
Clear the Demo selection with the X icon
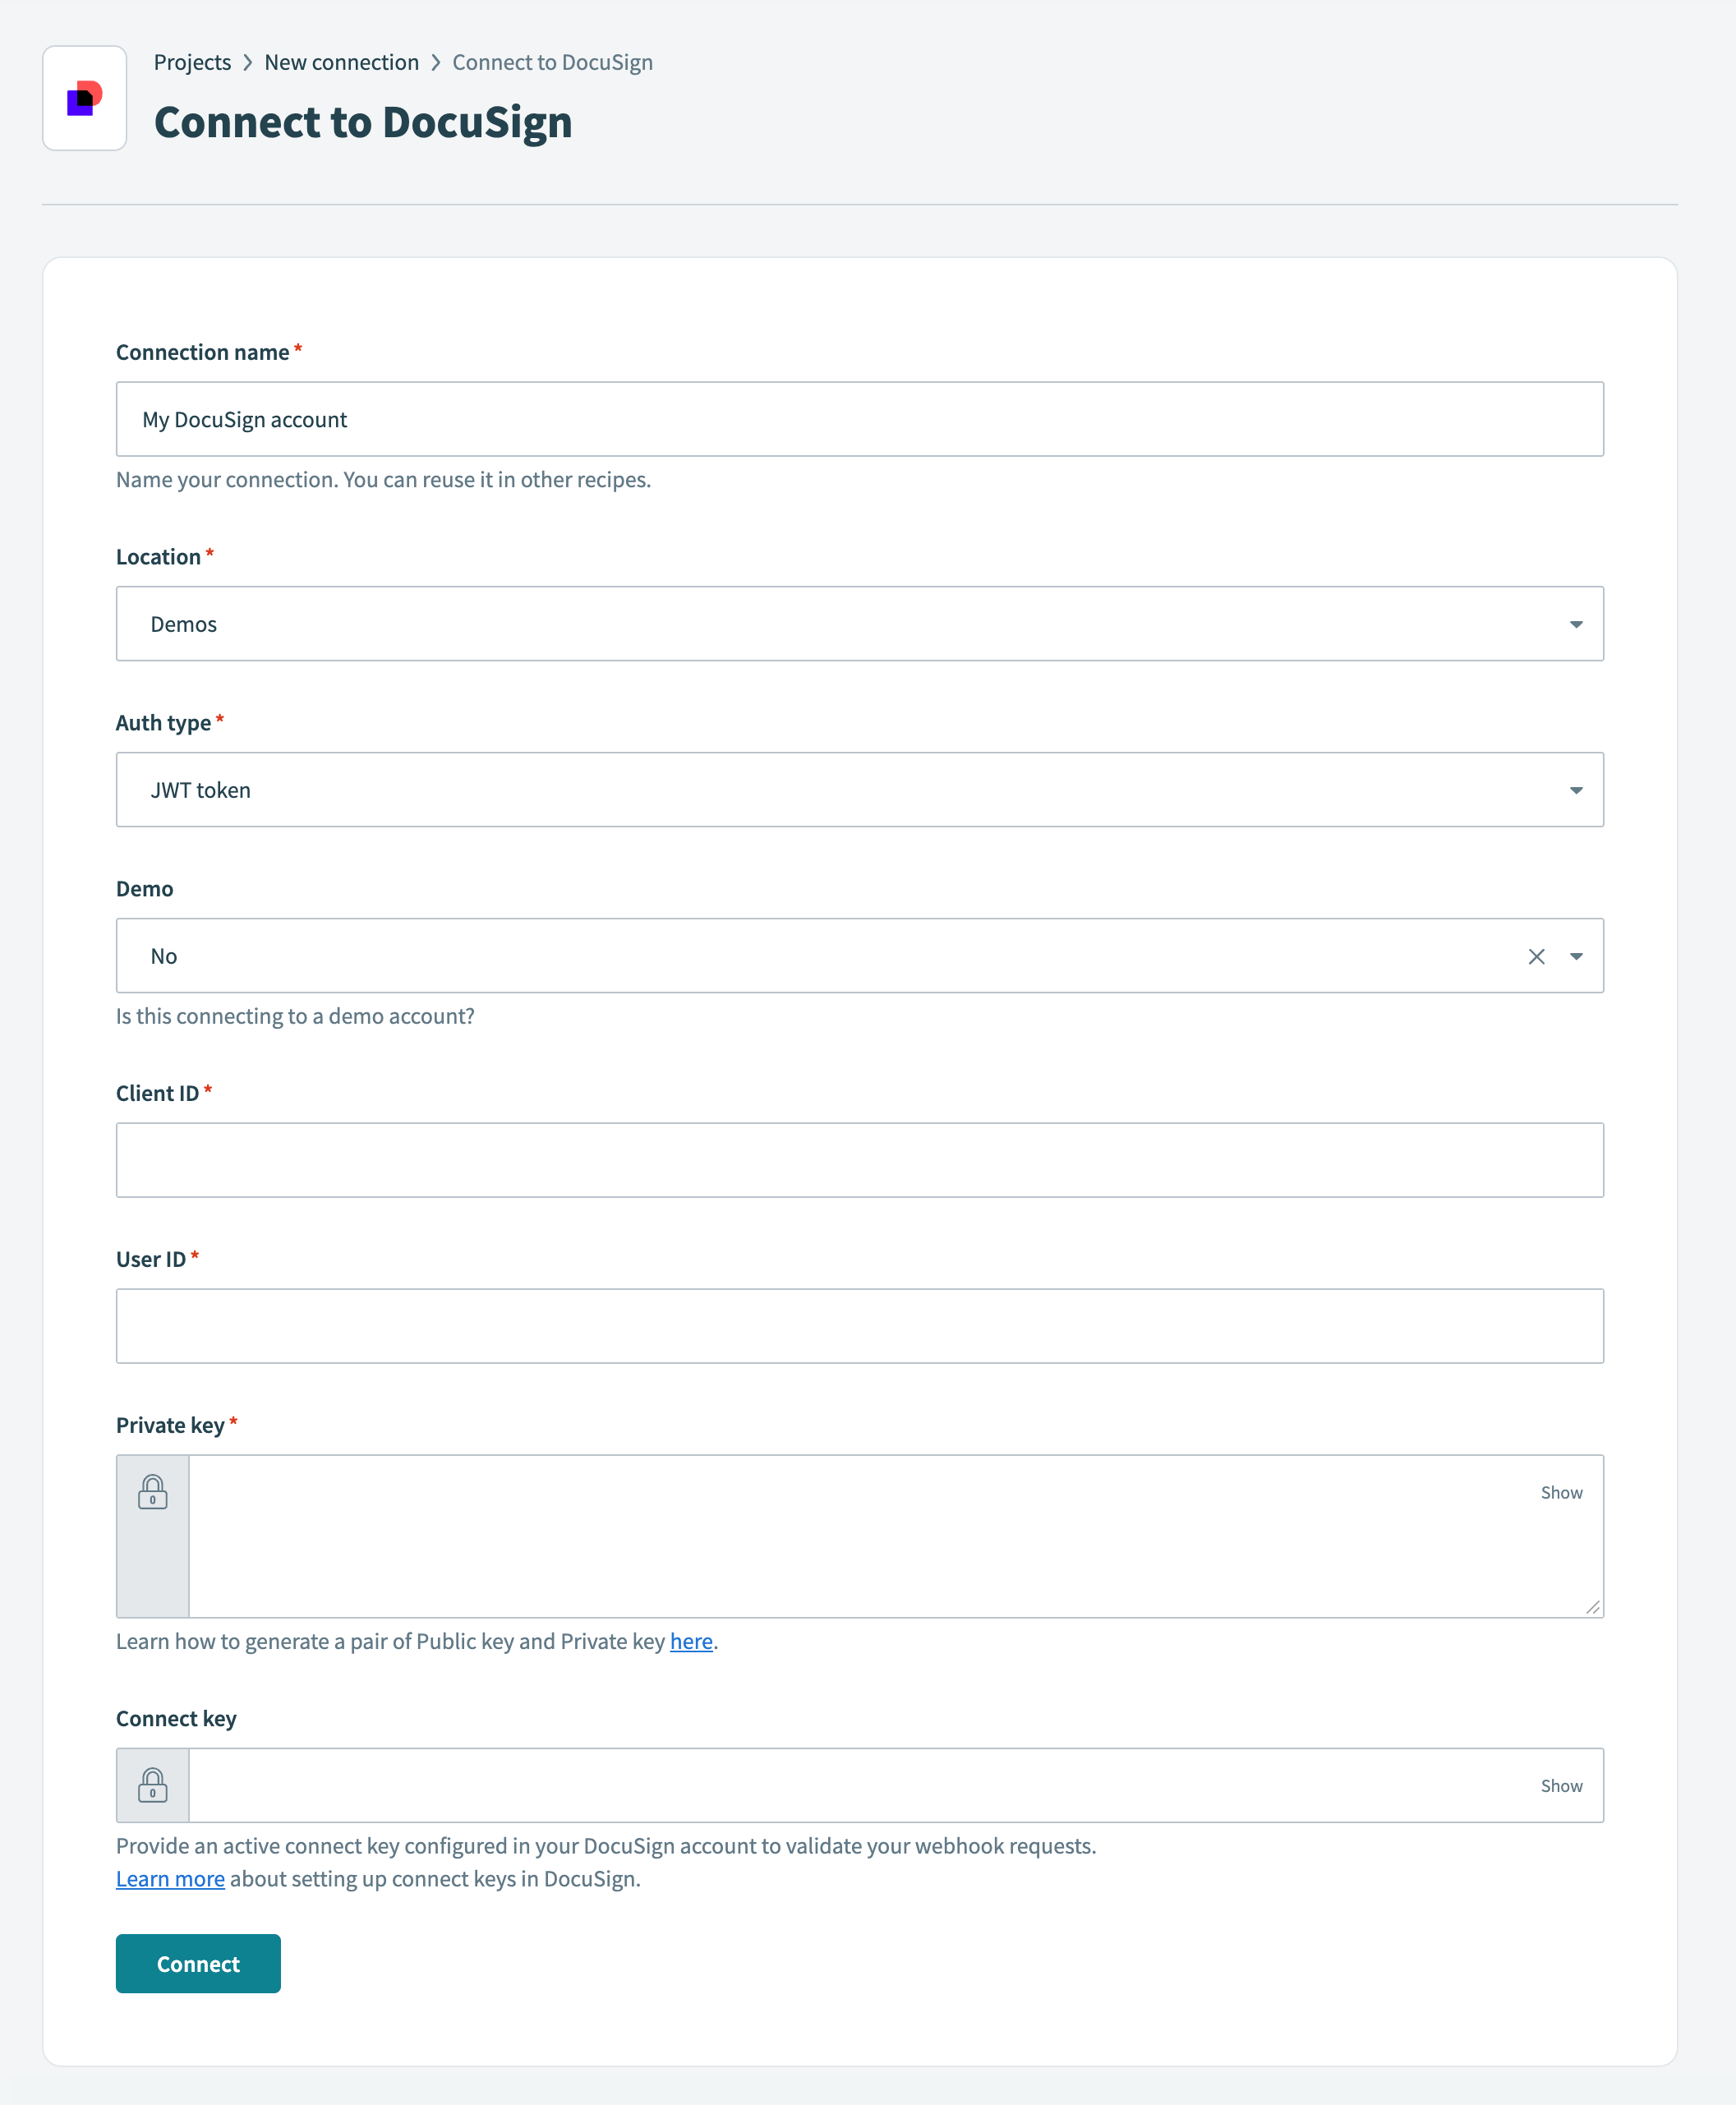(1536, 955)
